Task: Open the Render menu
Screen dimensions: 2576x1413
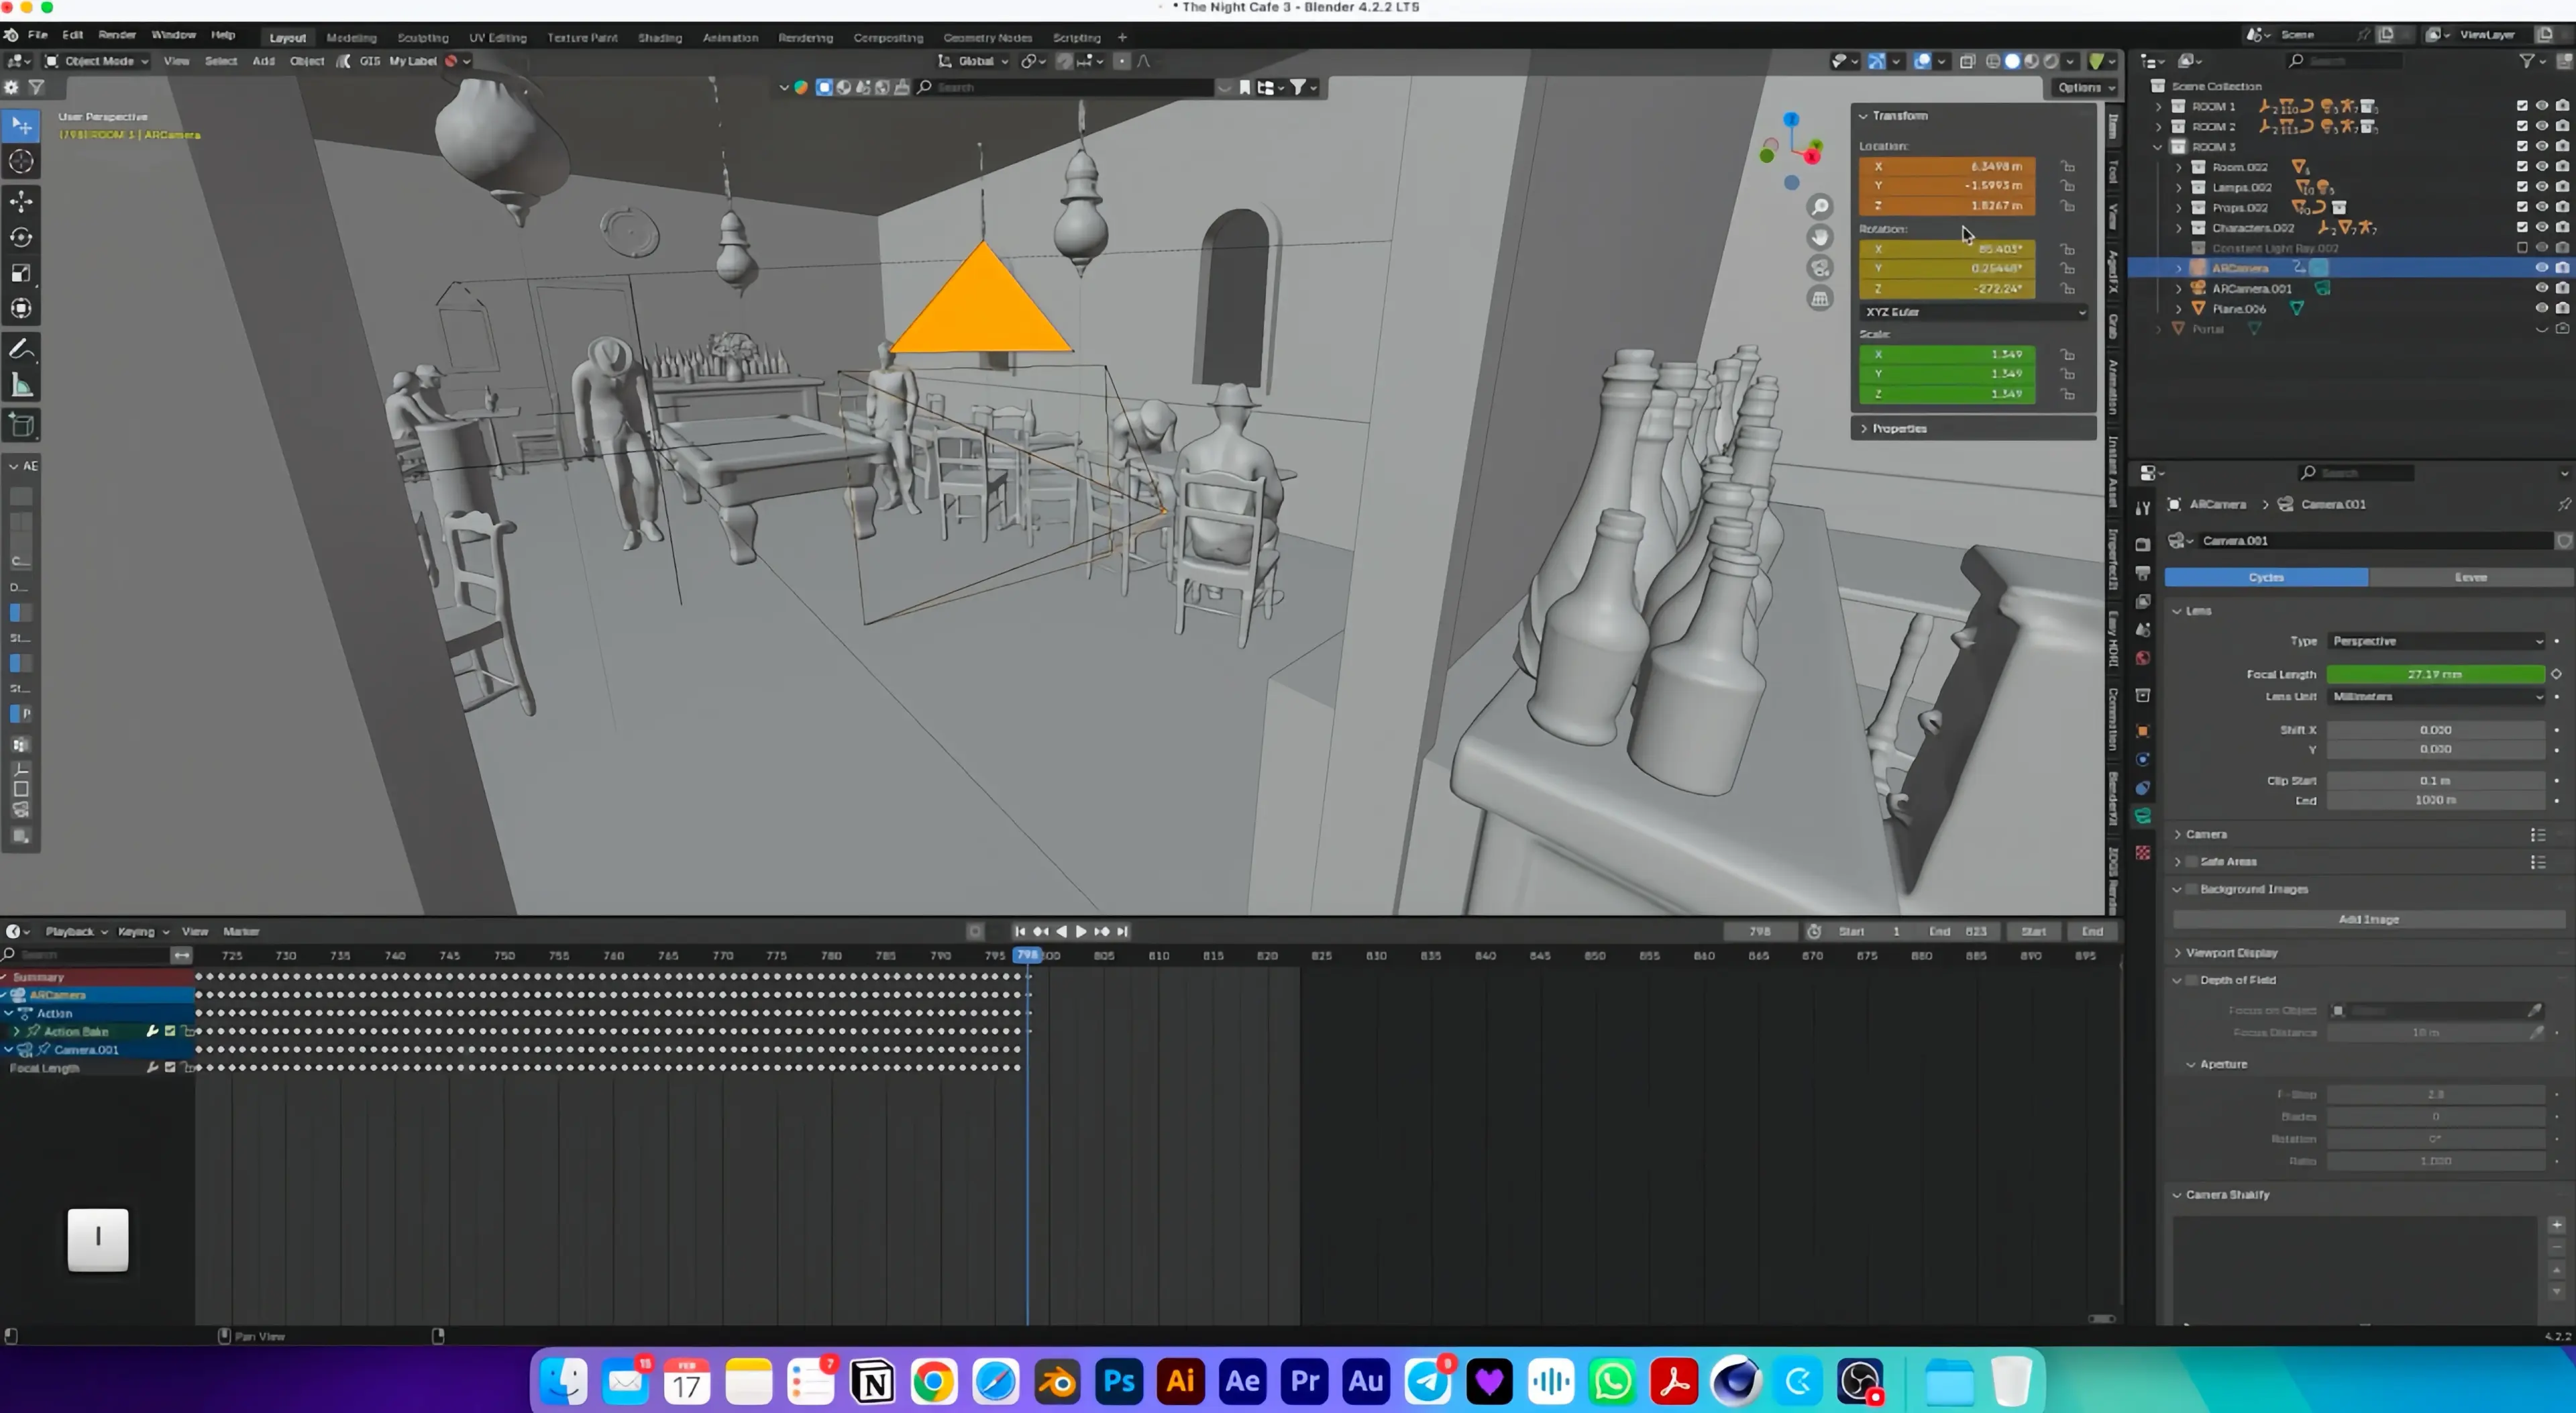Action: coord(116,35)
